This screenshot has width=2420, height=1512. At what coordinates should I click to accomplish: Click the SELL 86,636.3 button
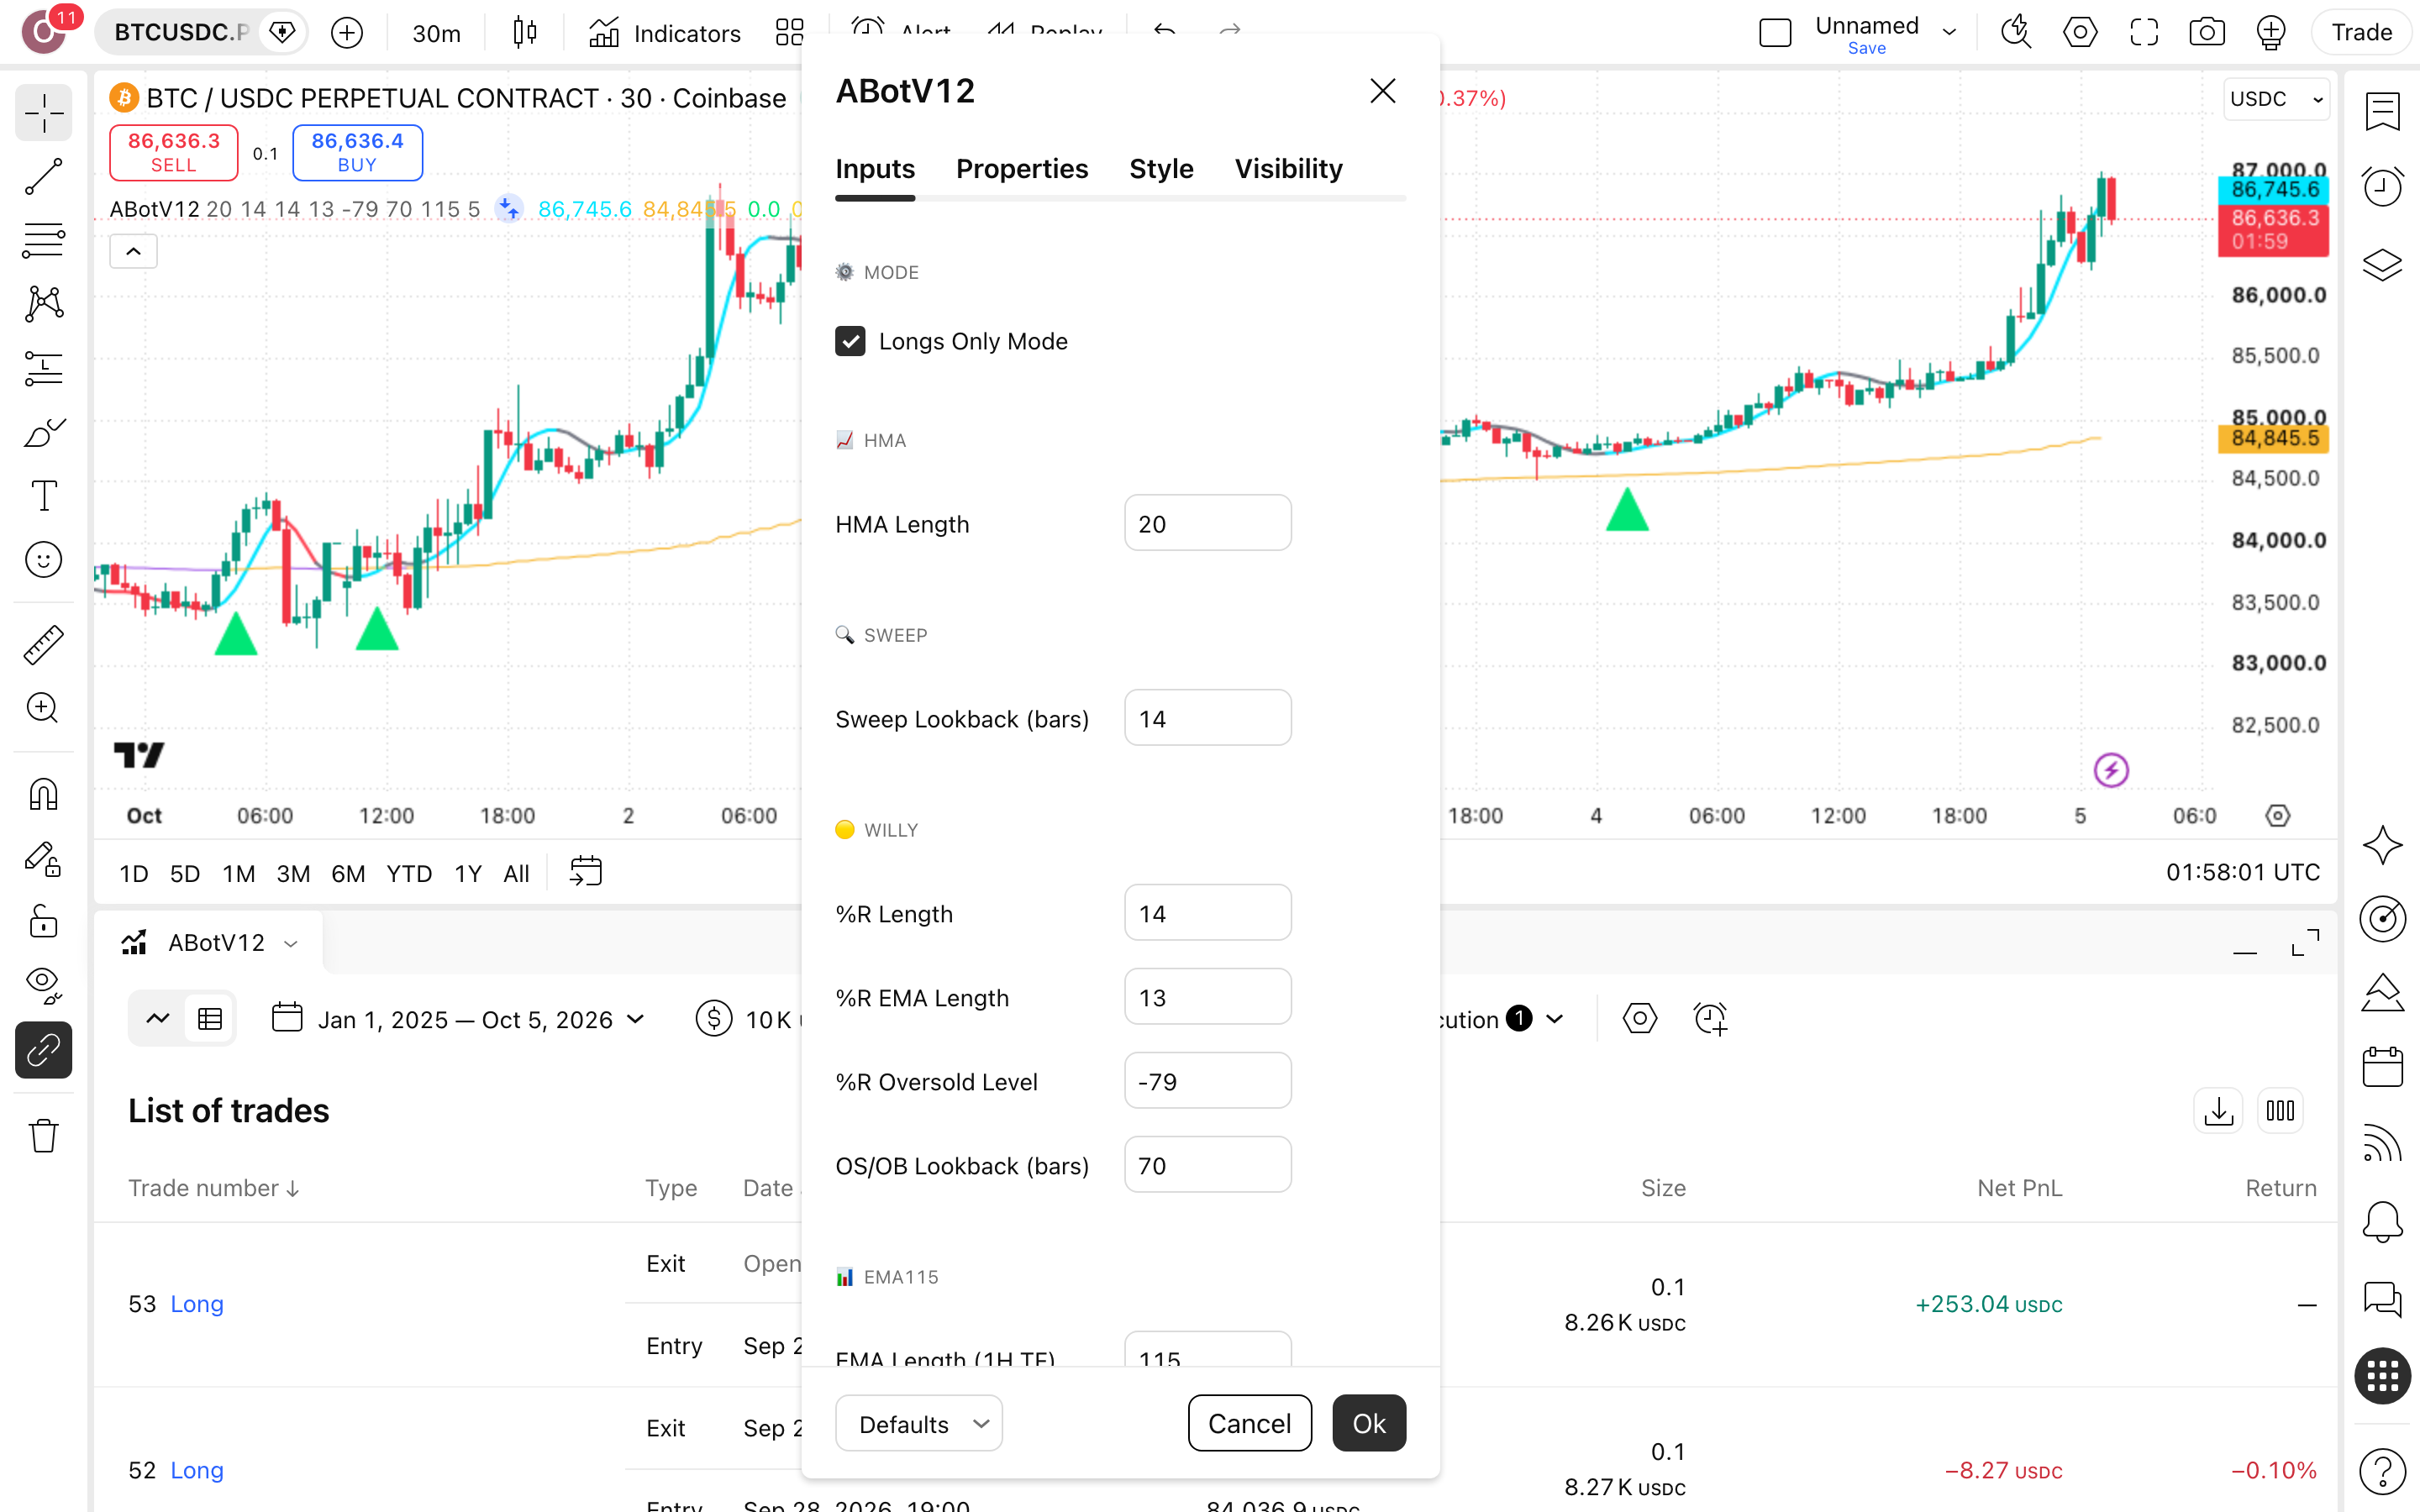[173, 152]
